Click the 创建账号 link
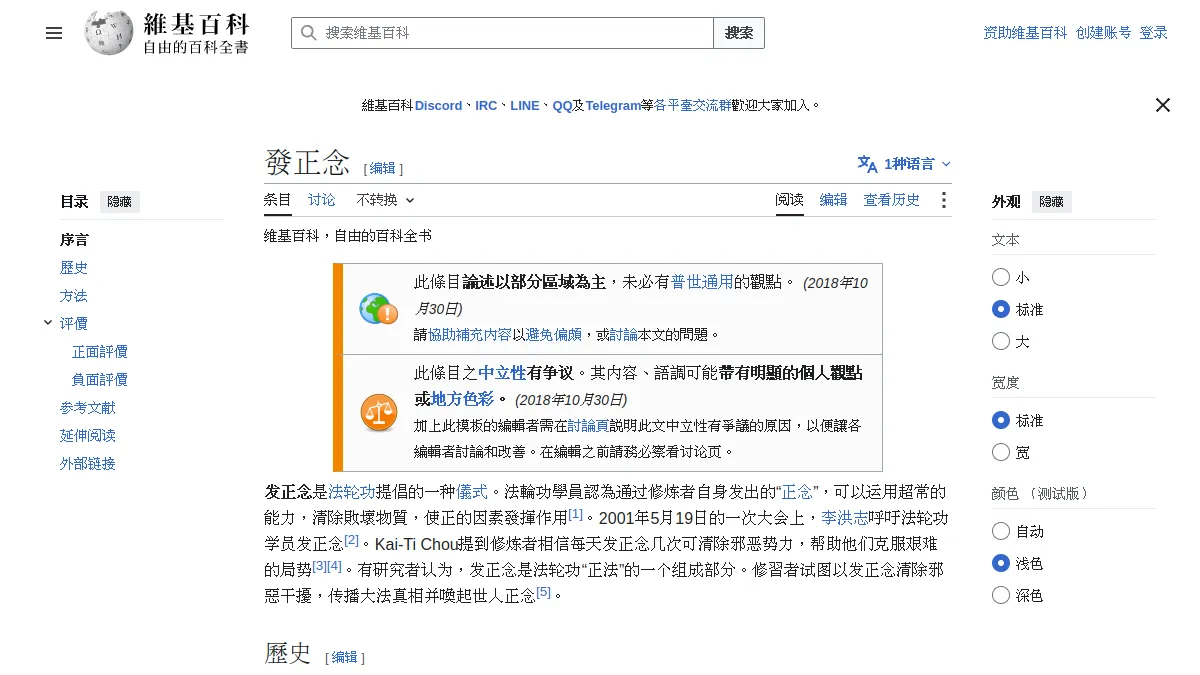This screenshot has height=675, width=1200. tap(1104, 33)
